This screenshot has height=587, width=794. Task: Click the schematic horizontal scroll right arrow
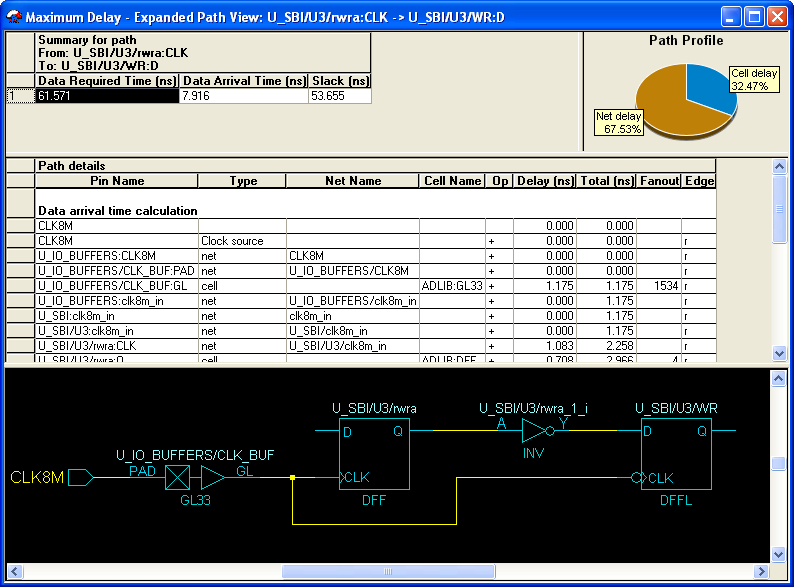[x=761, y=572]
